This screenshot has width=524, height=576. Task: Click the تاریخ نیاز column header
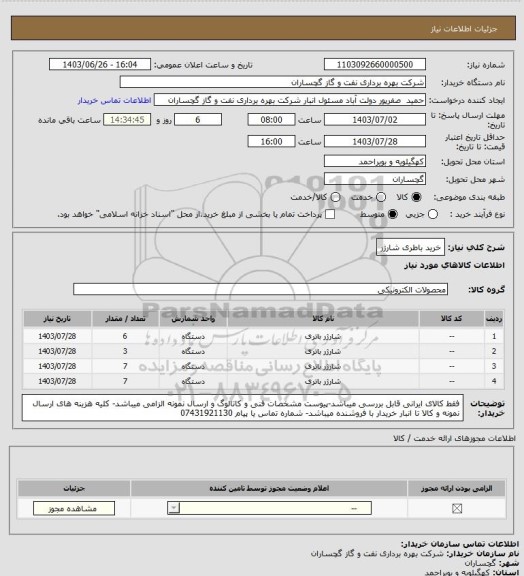click(x=57, y=319)
